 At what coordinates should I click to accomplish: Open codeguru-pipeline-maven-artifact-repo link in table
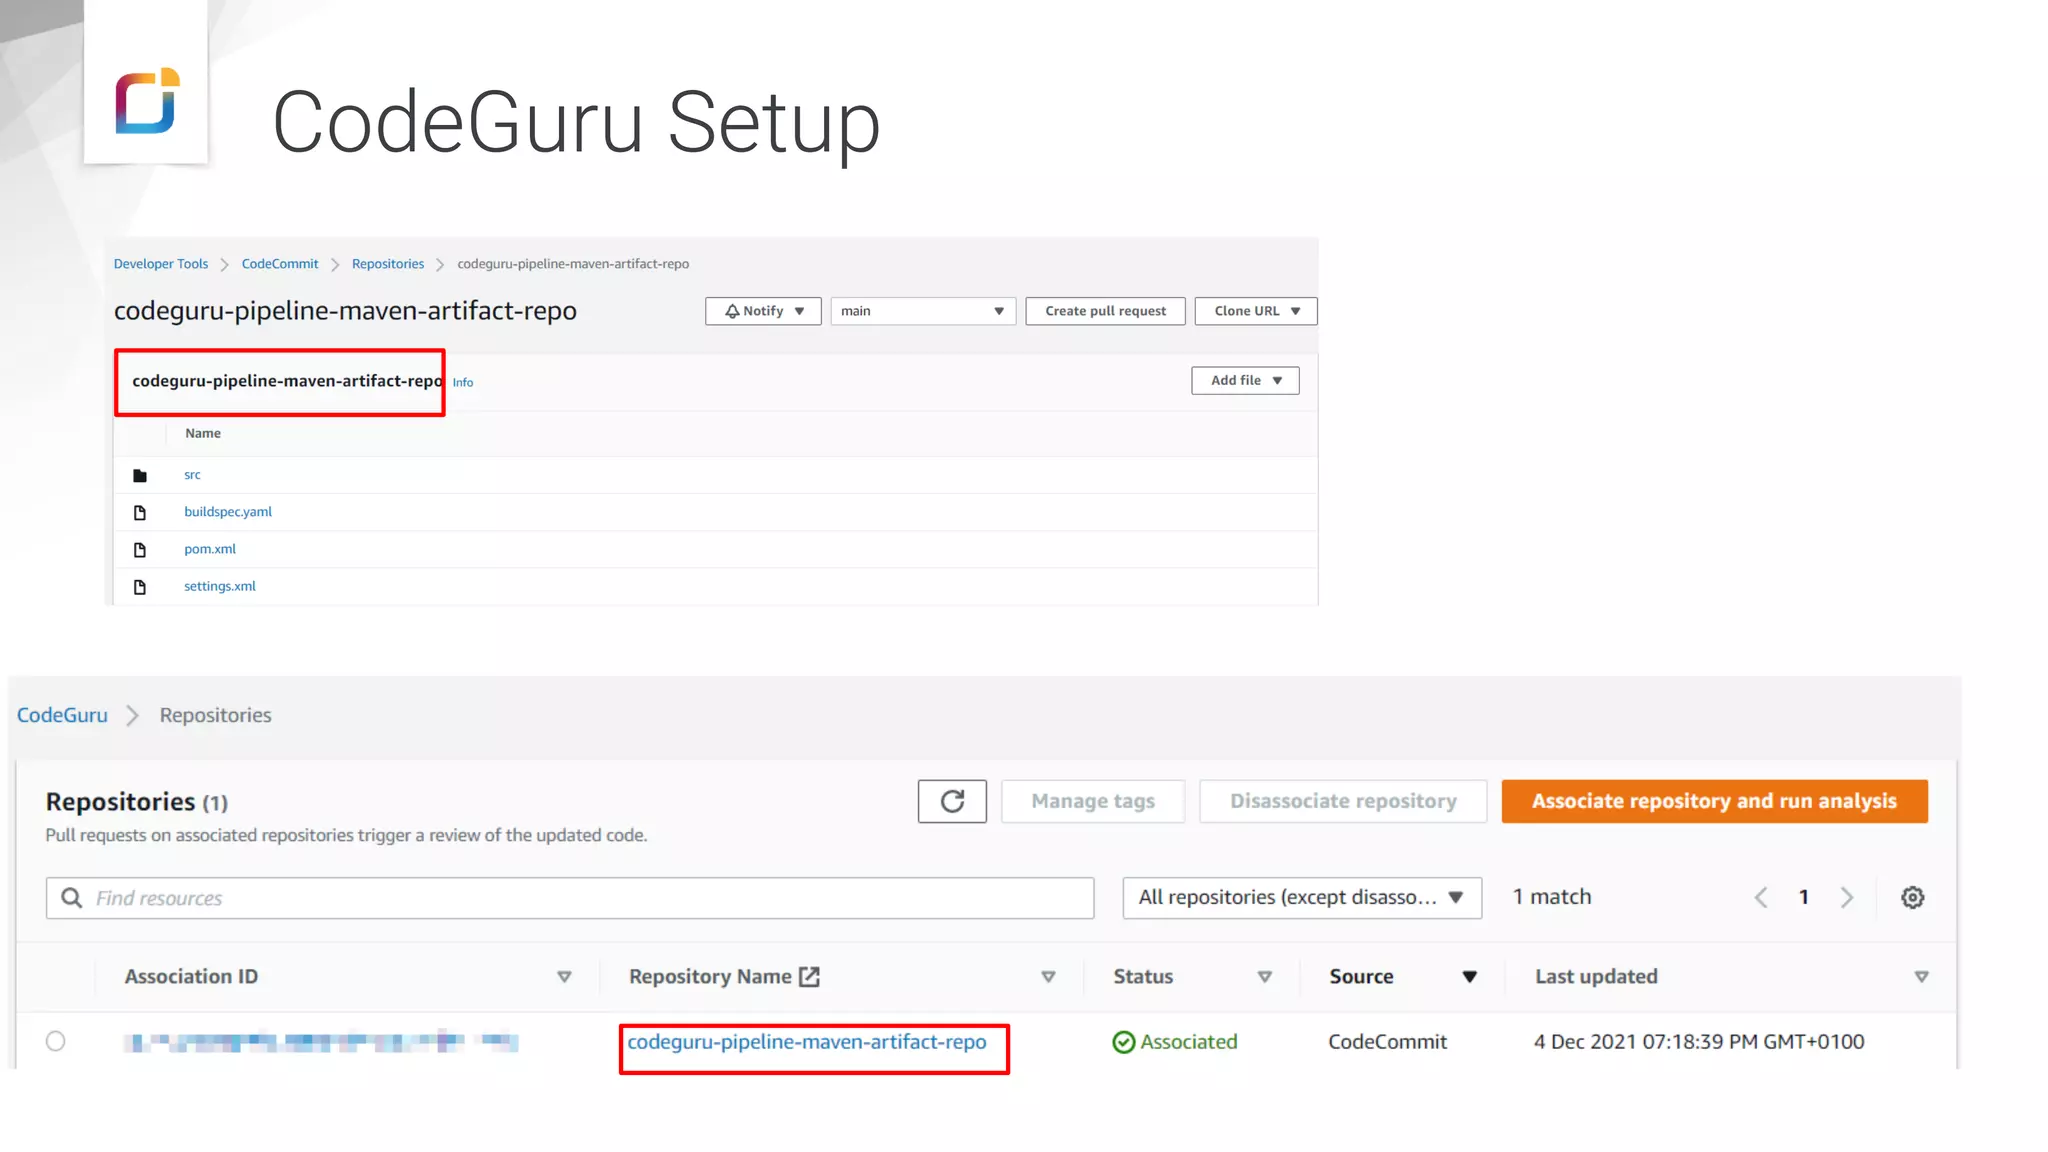(807, 1042)
